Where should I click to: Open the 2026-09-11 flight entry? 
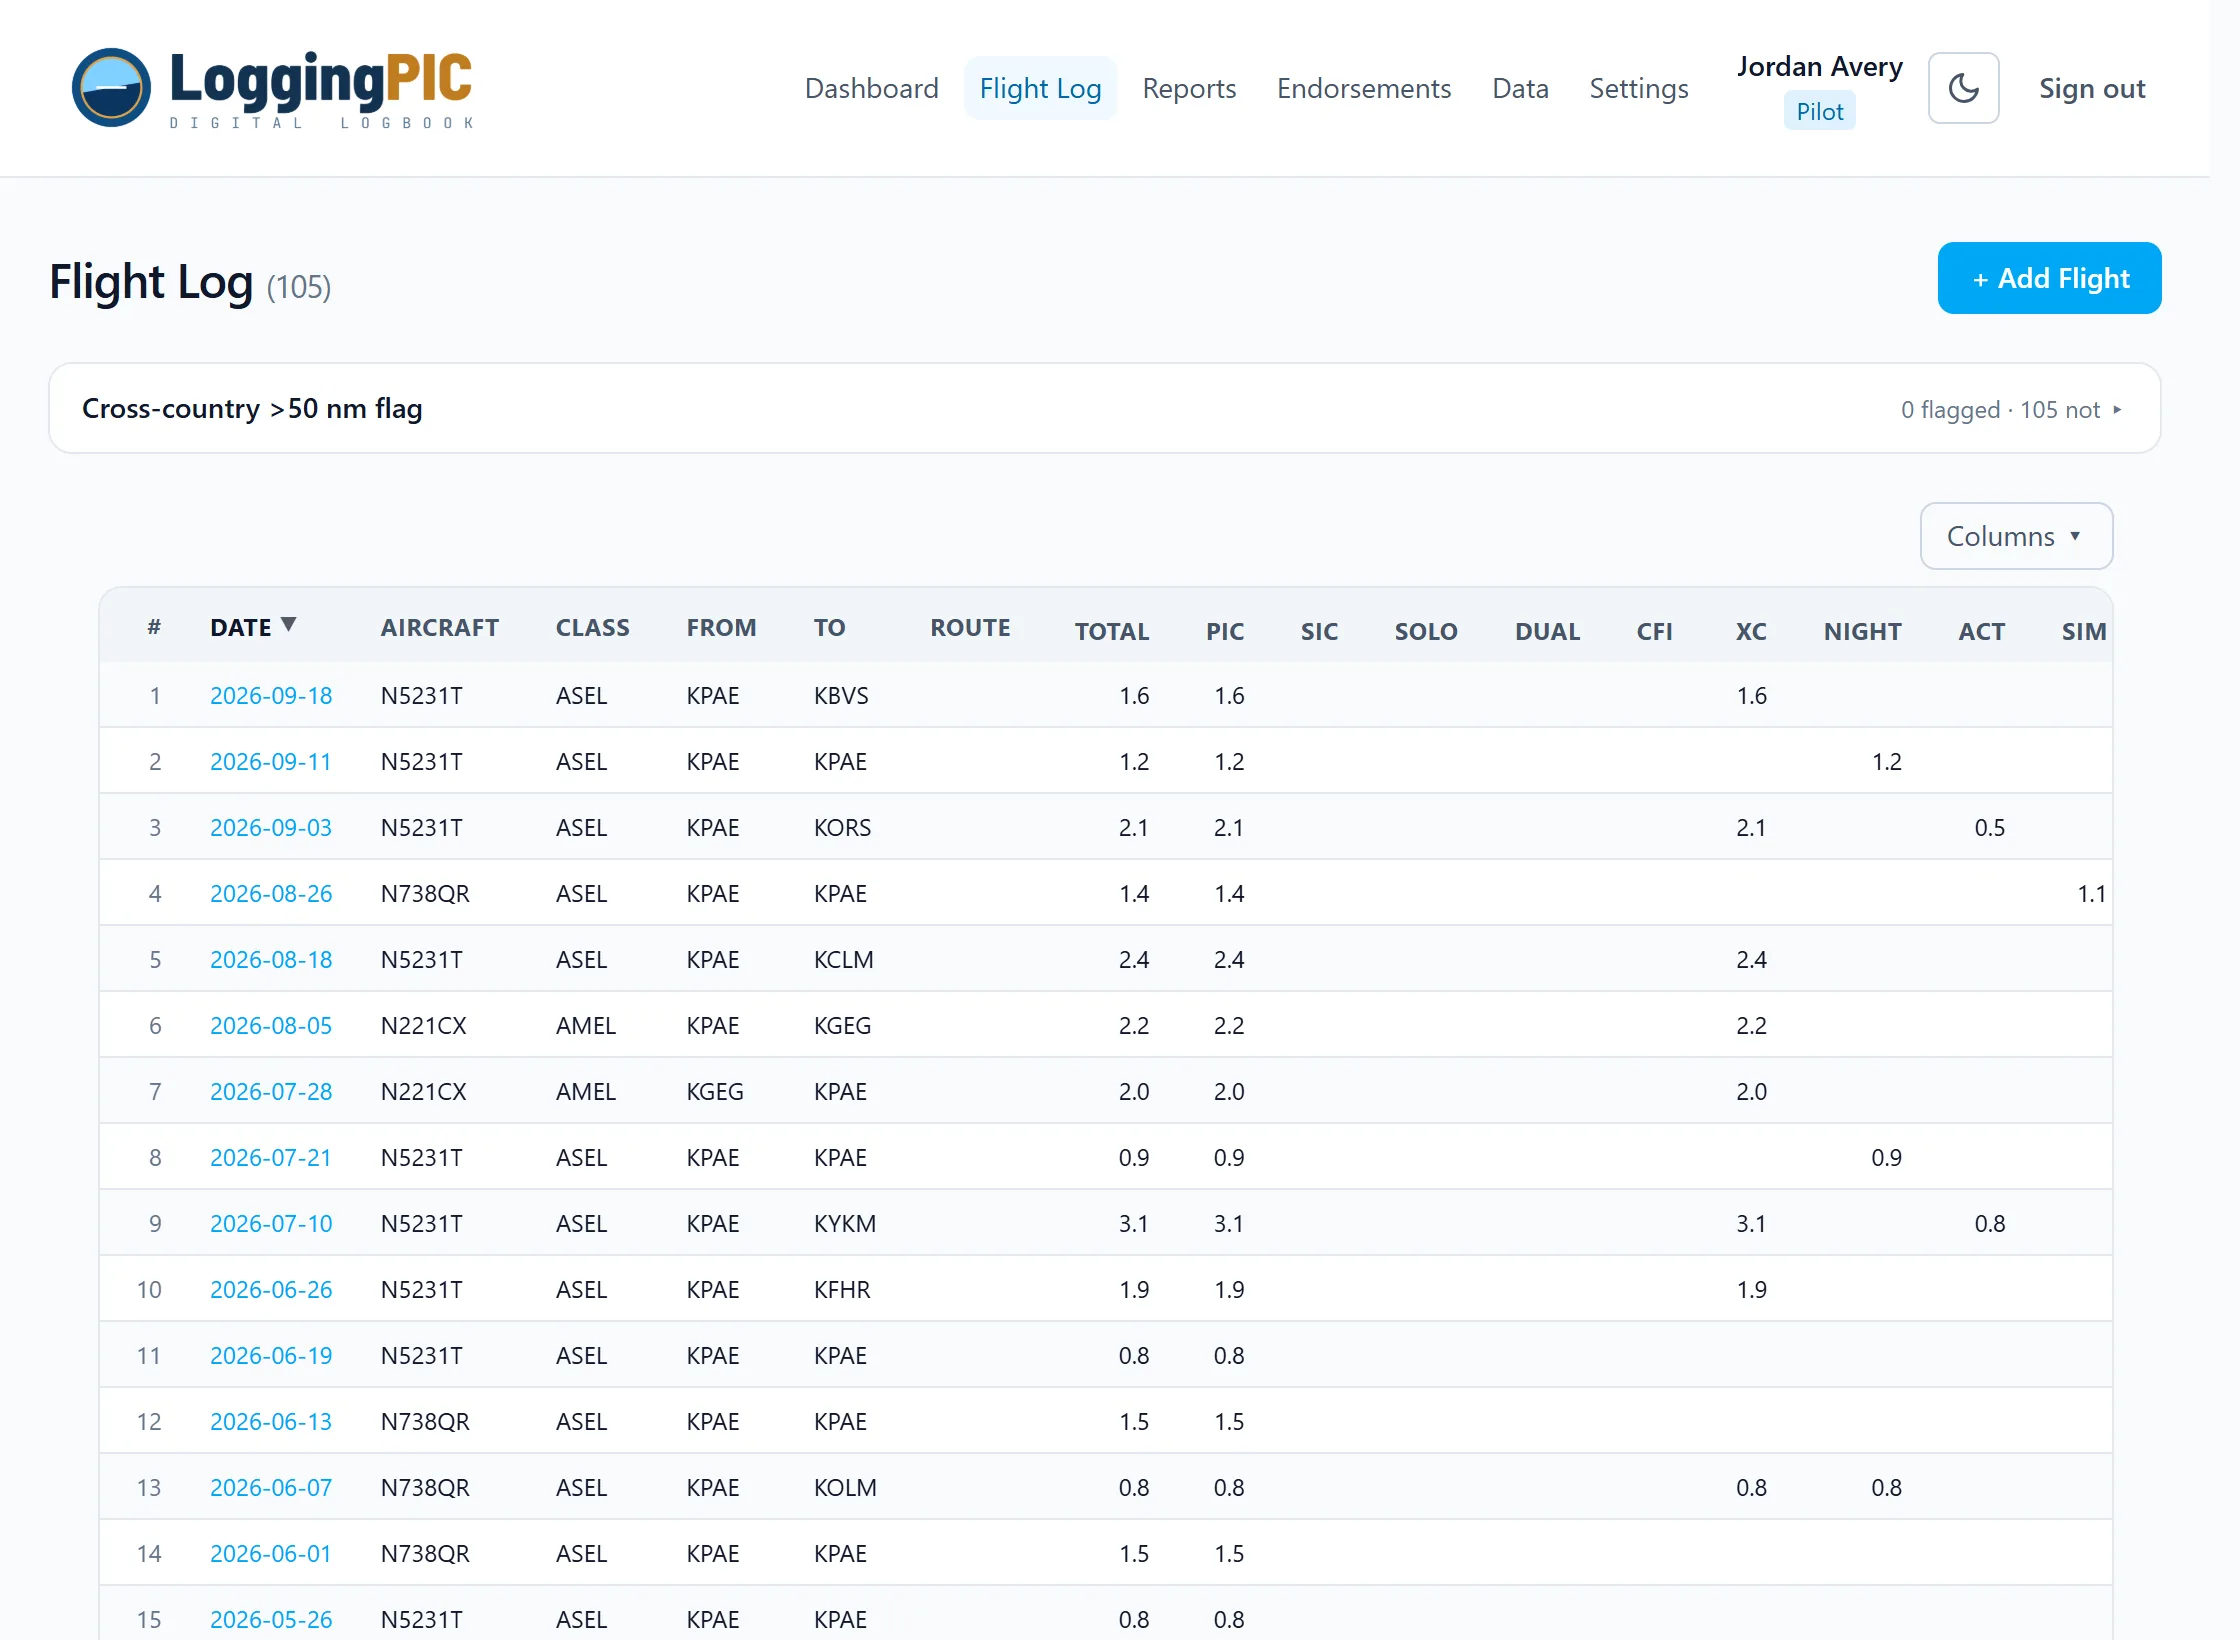270,761
